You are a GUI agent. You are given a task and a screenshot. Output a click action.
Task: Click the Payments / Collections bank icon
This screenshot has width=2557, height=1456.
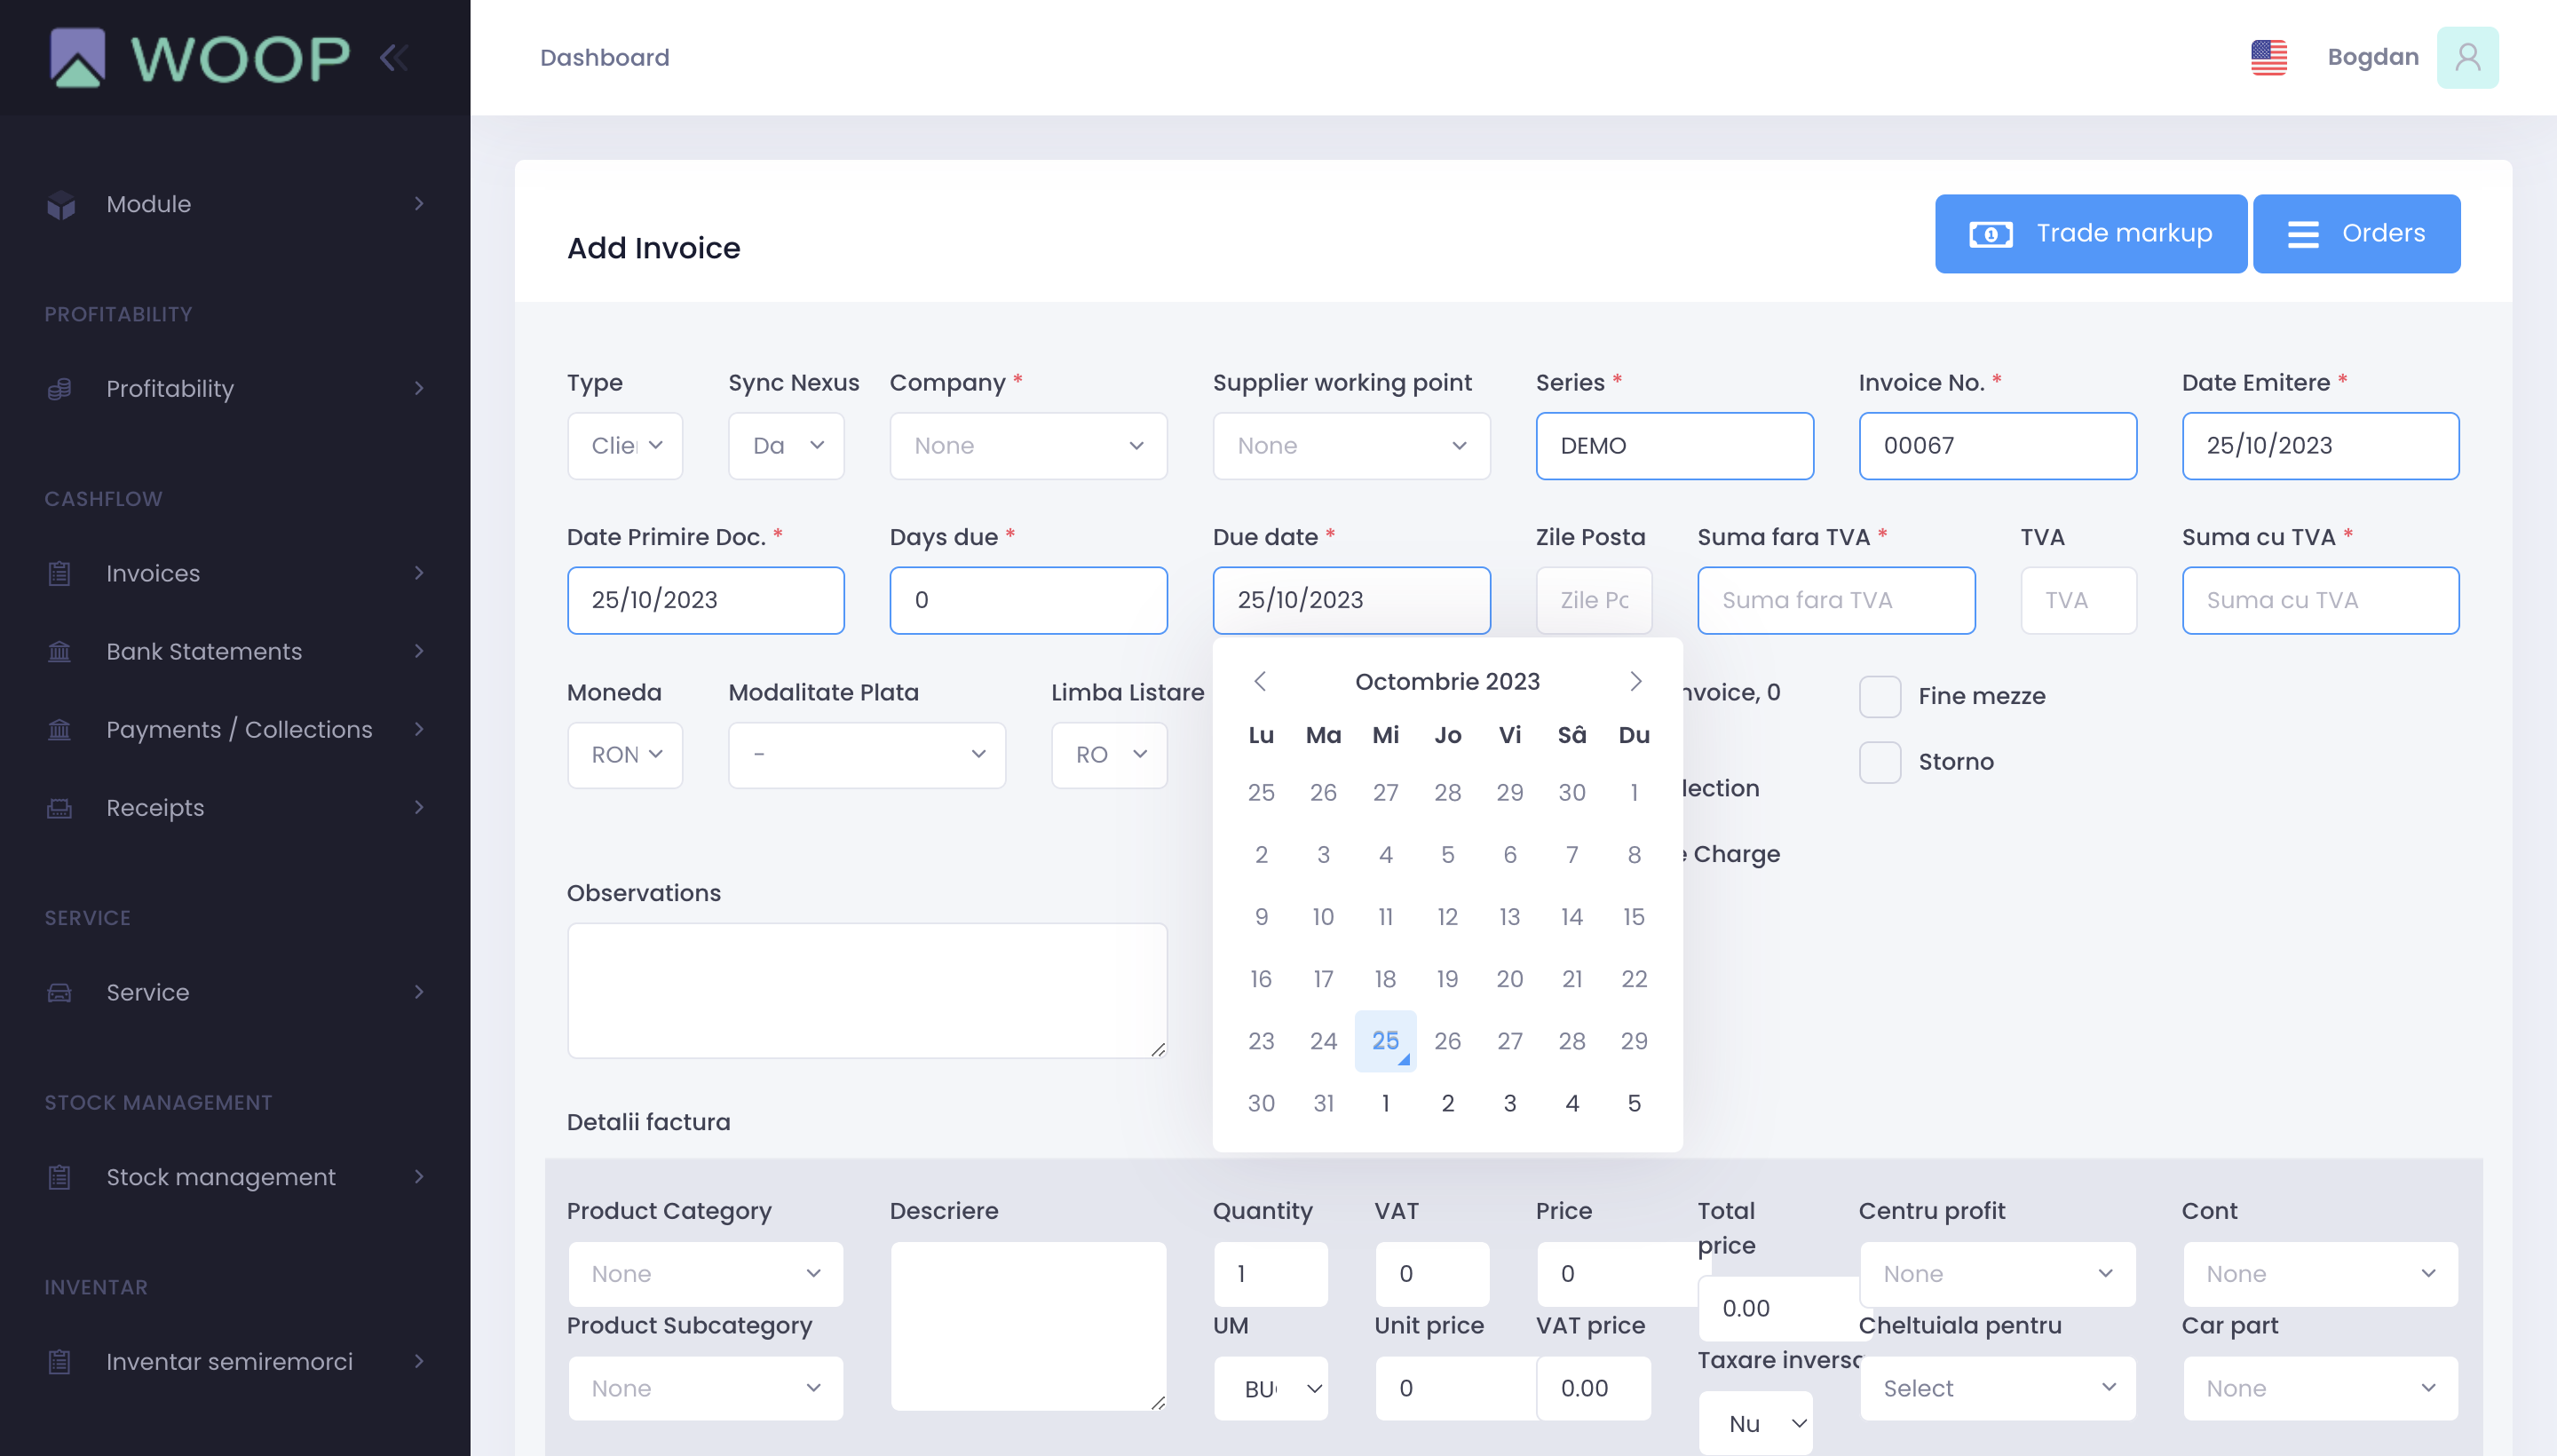coord(60,729)
